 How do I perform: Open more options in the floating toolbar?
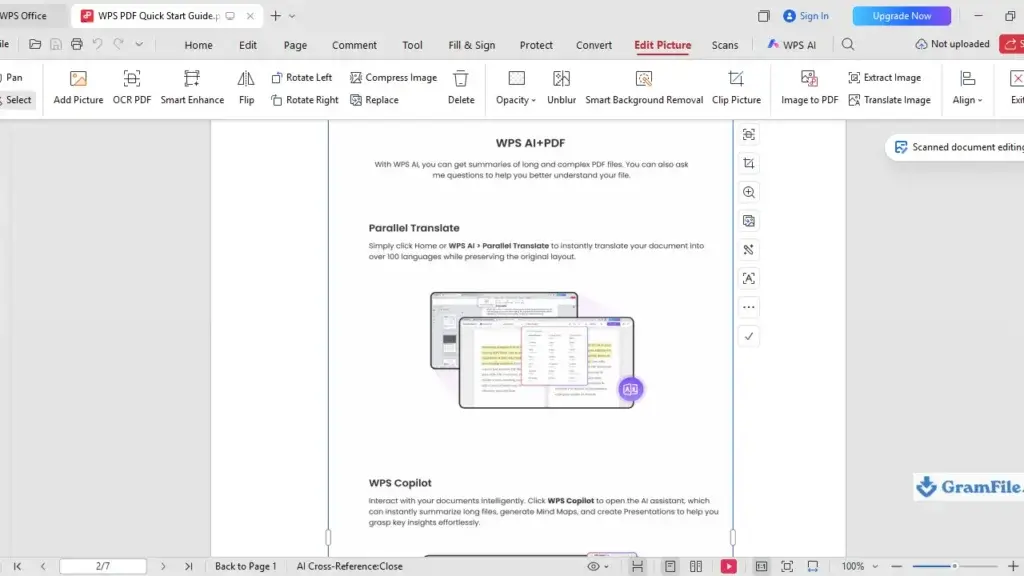click(748, 307)
